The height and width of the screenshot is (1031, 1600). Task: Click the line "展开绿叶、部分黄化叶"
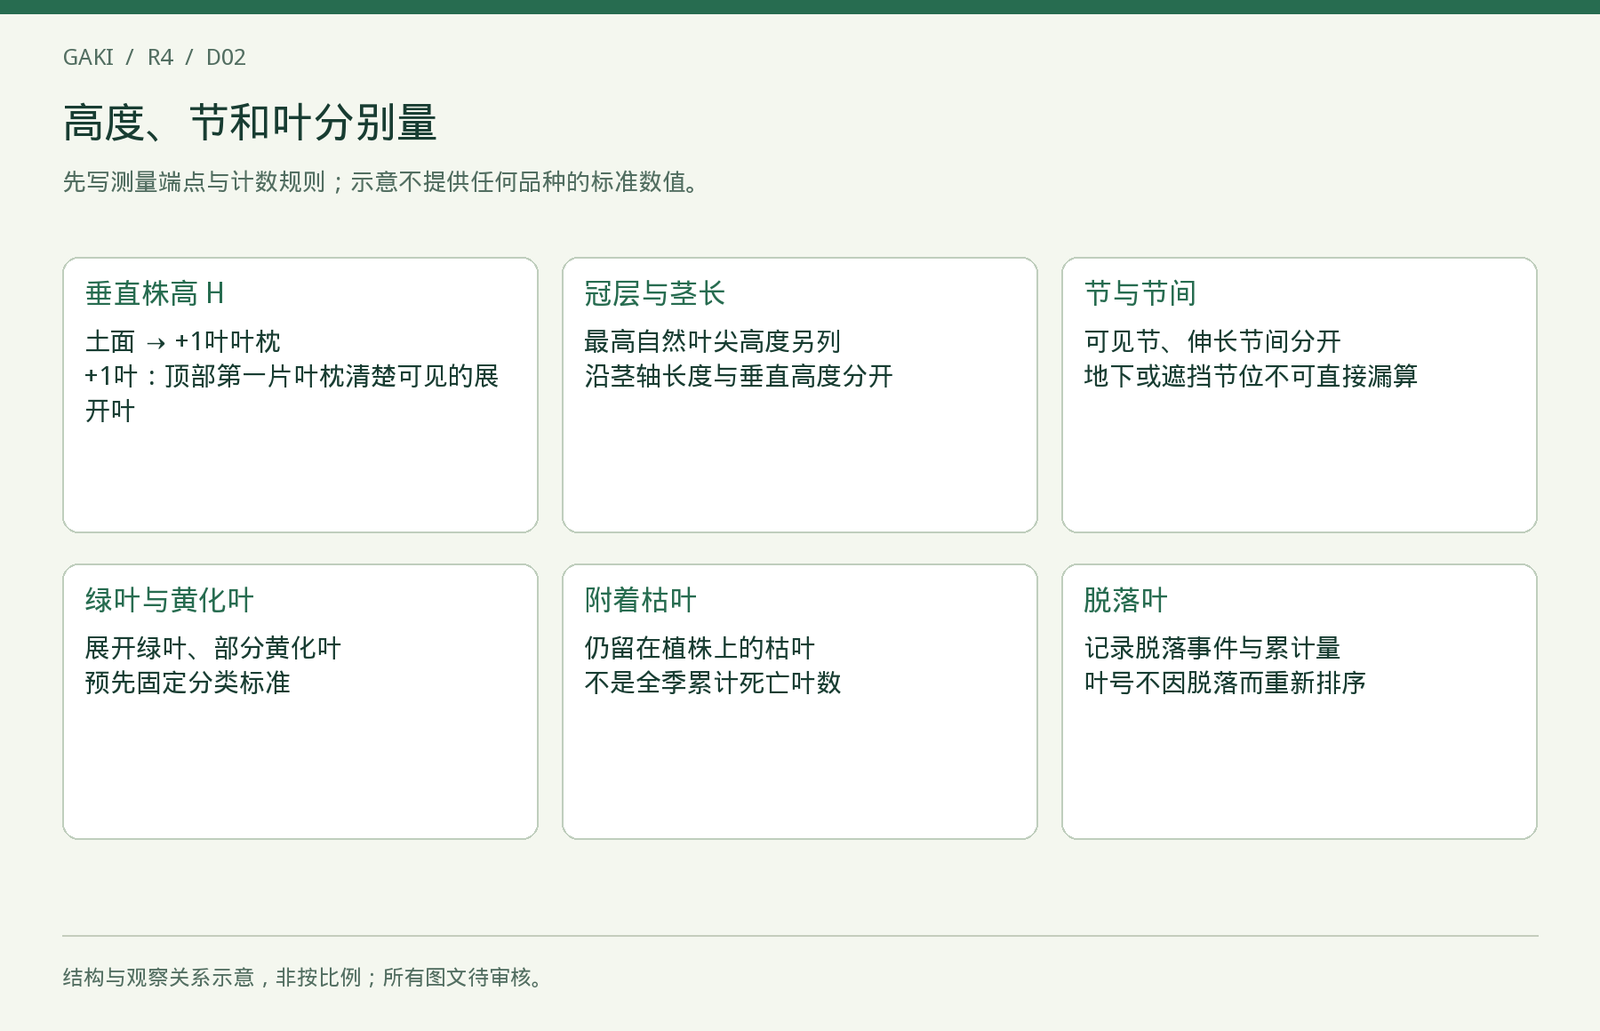click(213, 648)
